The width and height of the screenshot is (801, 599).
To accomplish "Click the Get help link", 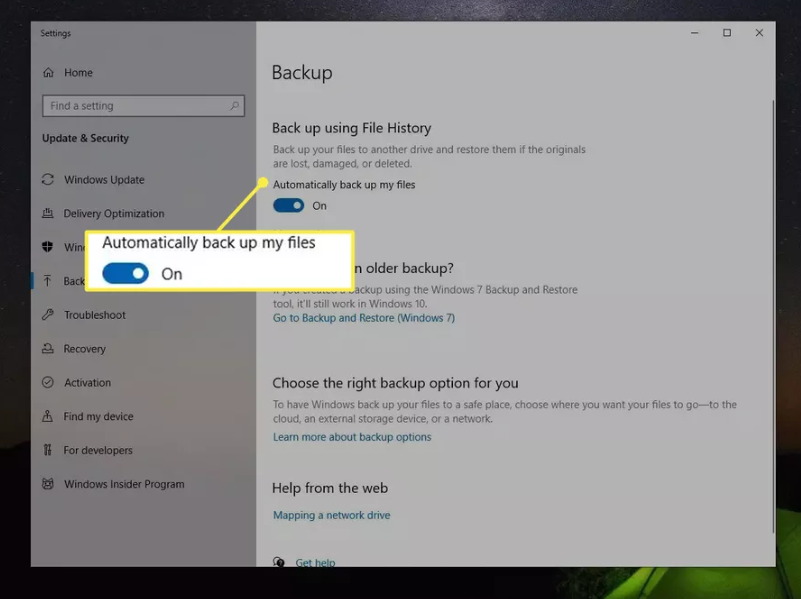I will pyautogui.click(x=315, y=563).
